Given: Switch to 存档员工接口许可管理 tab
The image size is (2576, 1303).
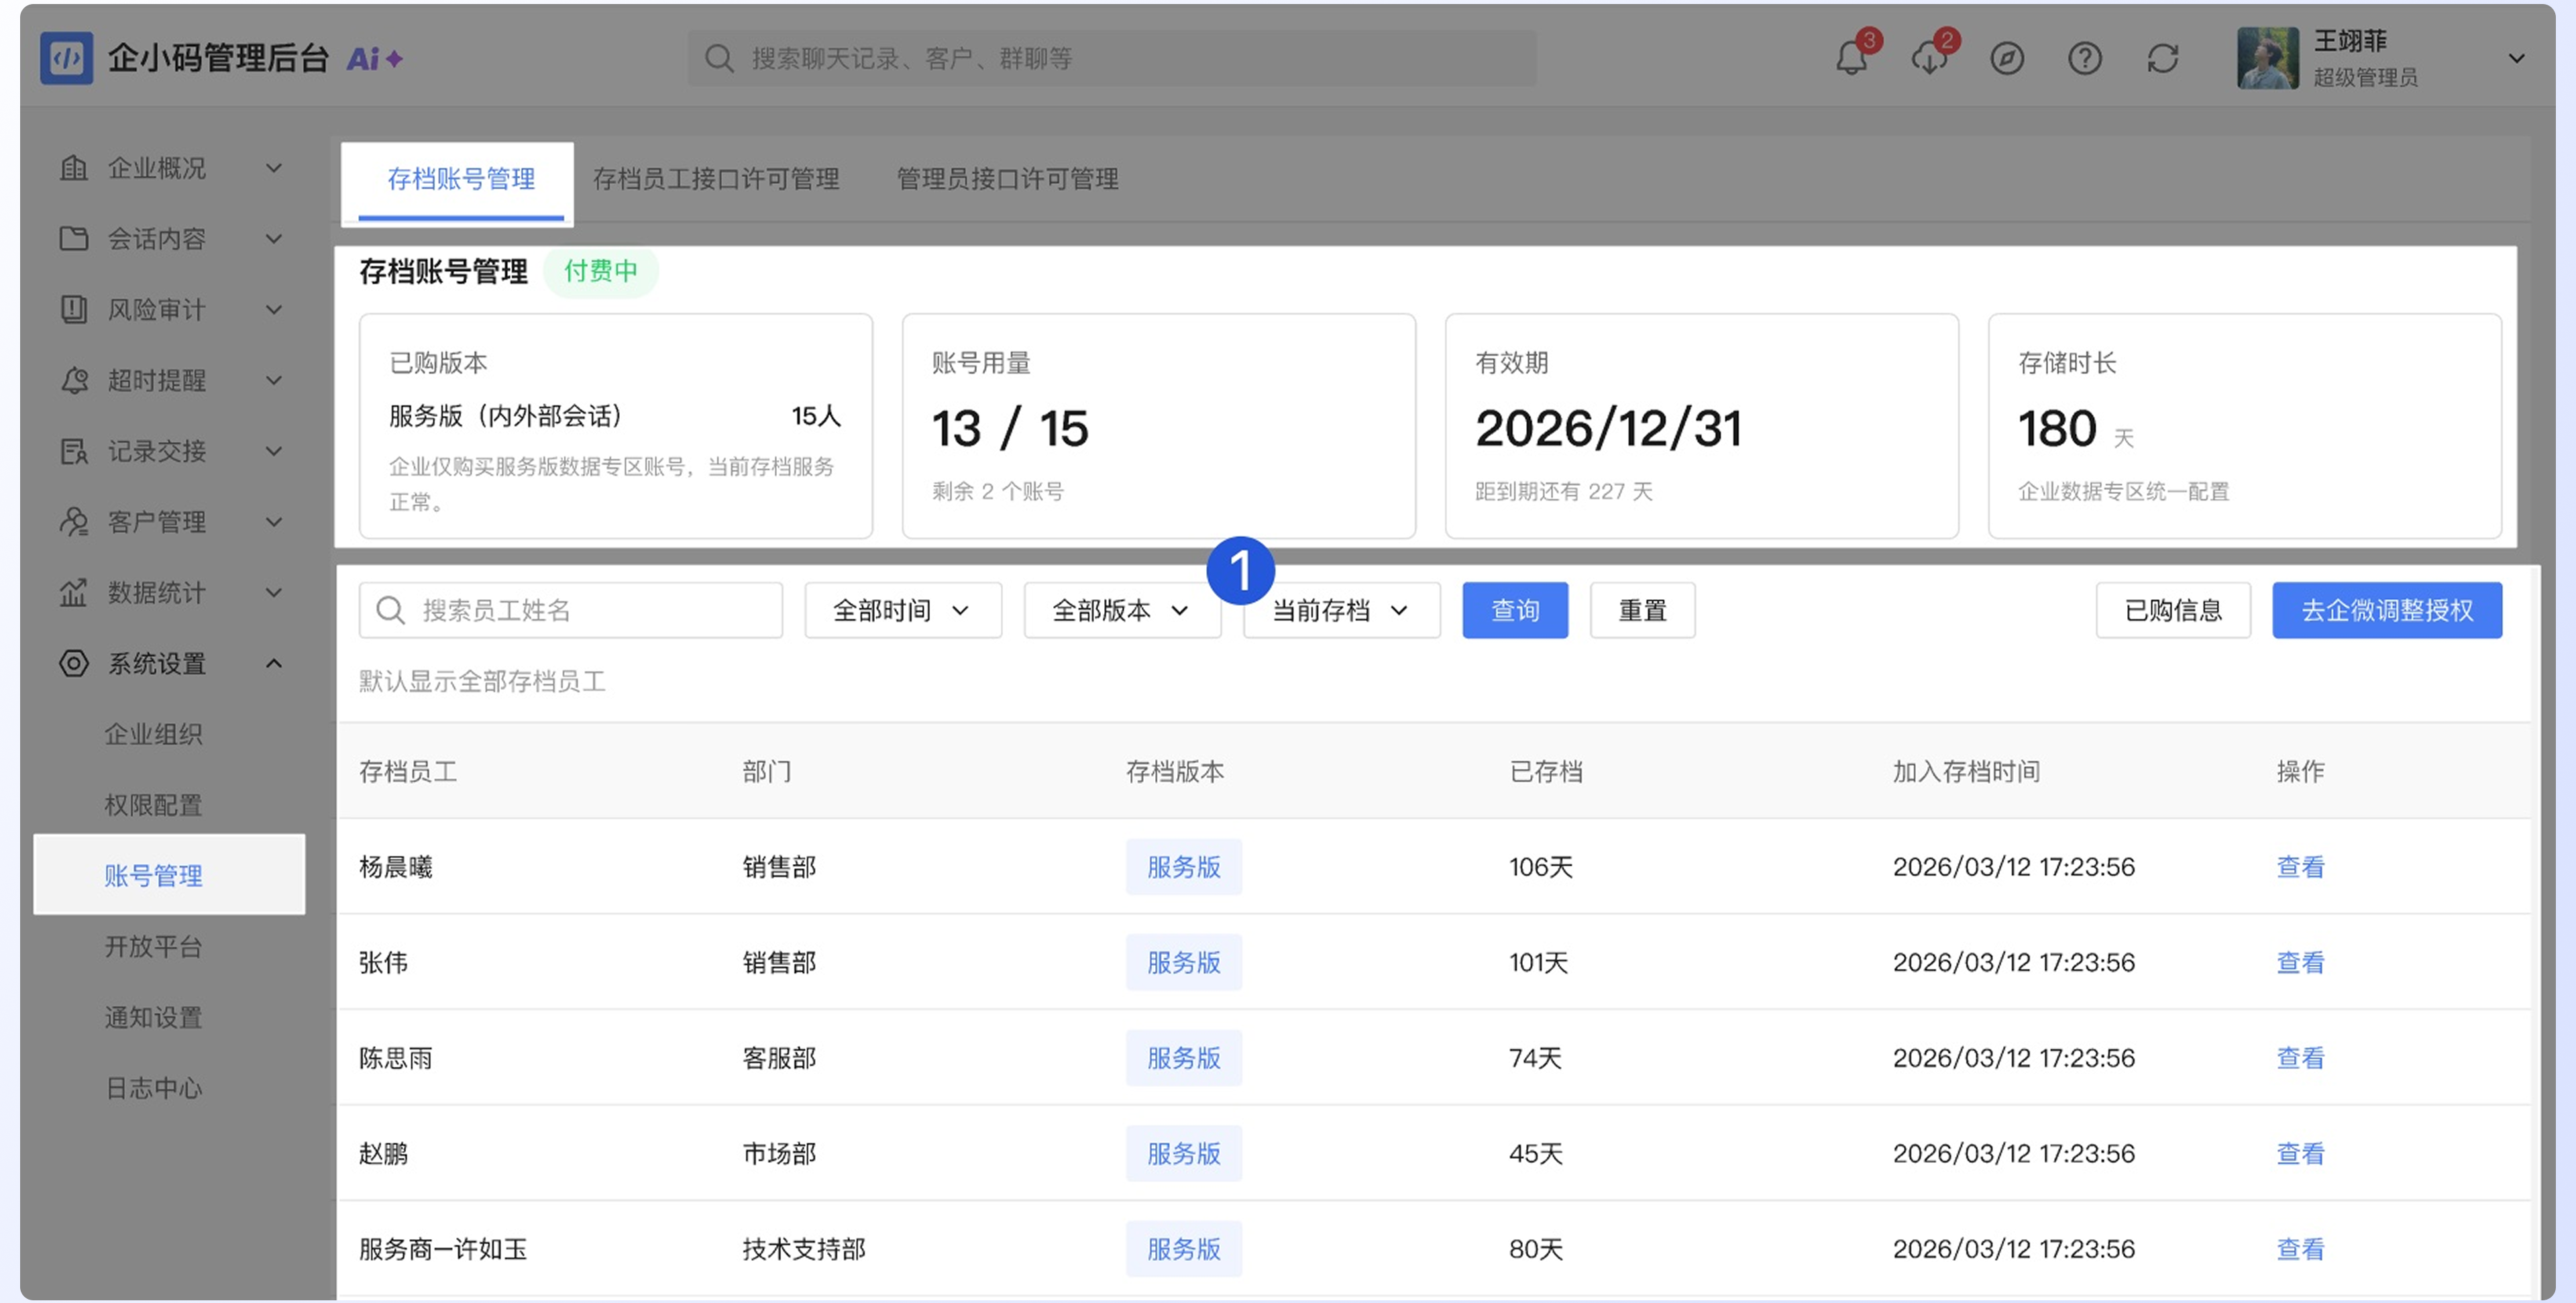Looking at the screenshot, I should 716,179.
